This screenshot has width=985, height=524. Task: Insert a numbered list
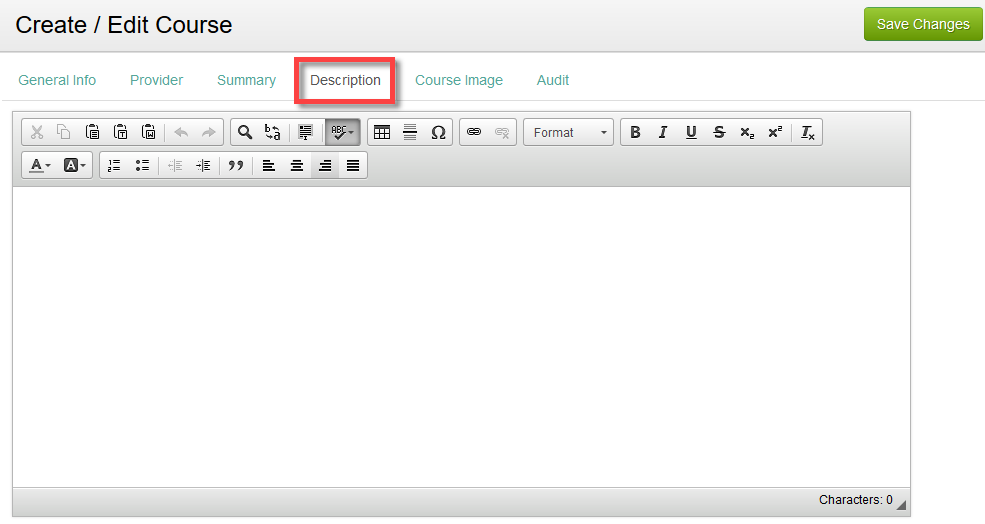coord(114,165)
